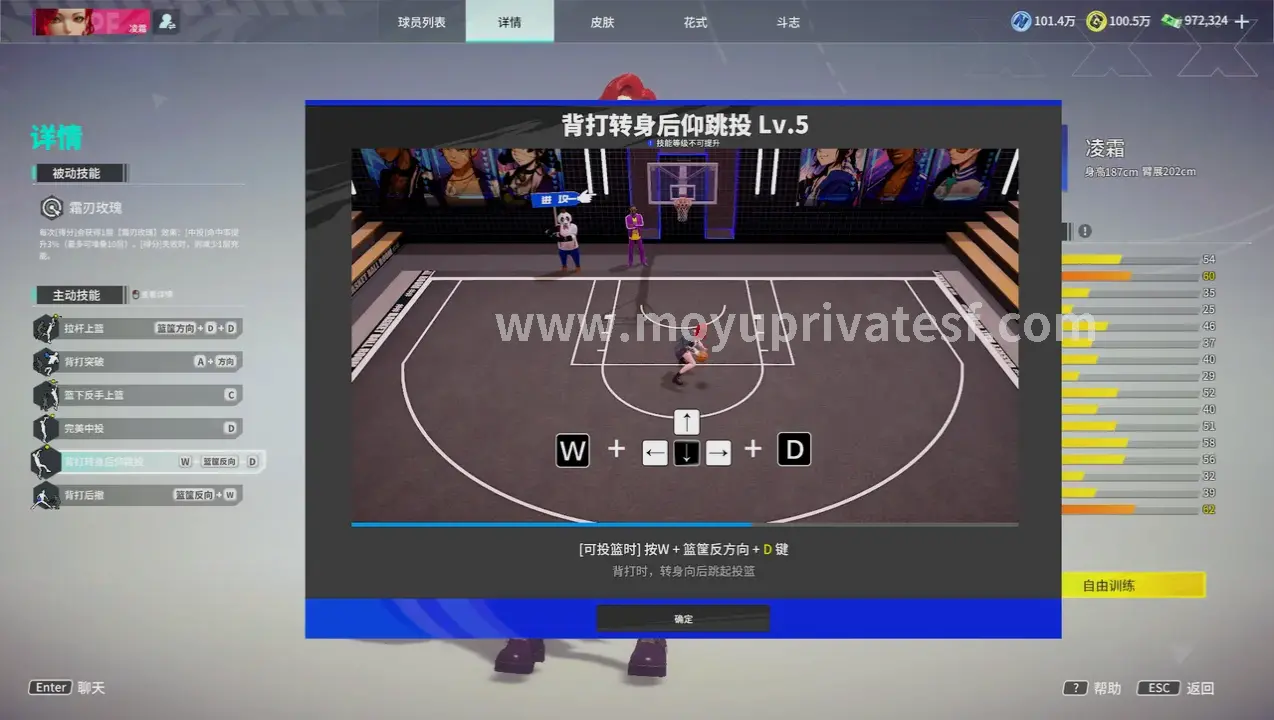Click the switch player icon beside avatar
1274x720 pixels.
[x=167, y=21]
